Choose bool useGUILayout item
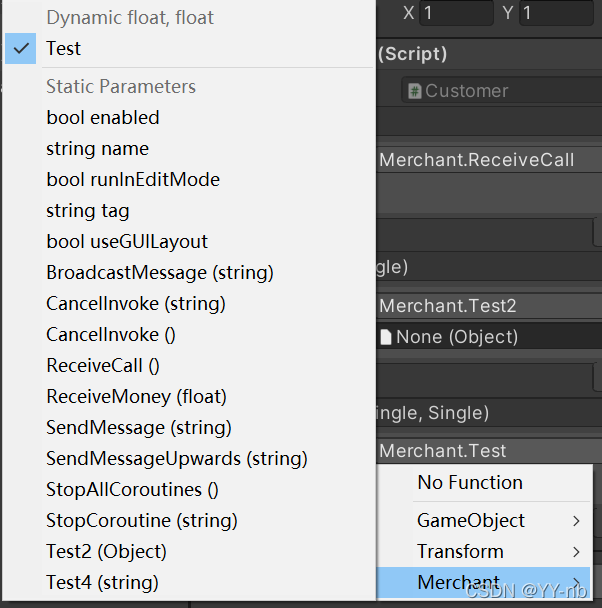The image size is (602, 608). point(127,241)
